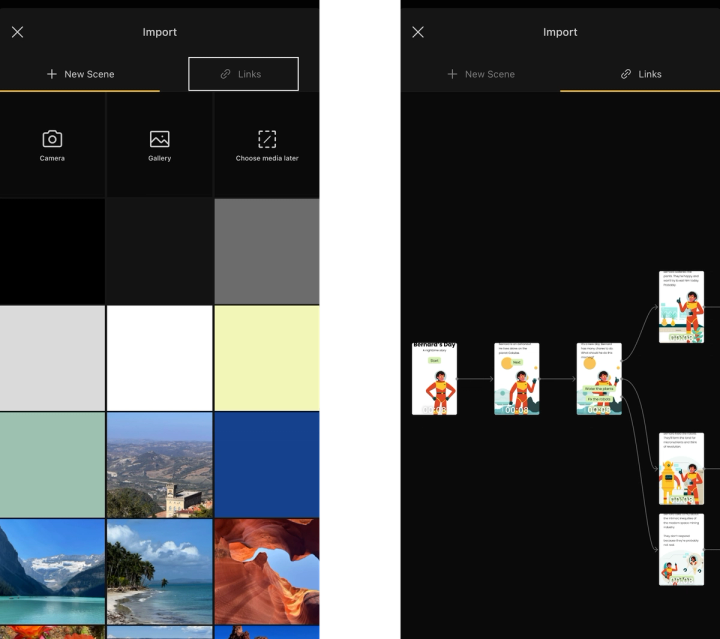Pick the medium gray color tile

pos(267,251)
